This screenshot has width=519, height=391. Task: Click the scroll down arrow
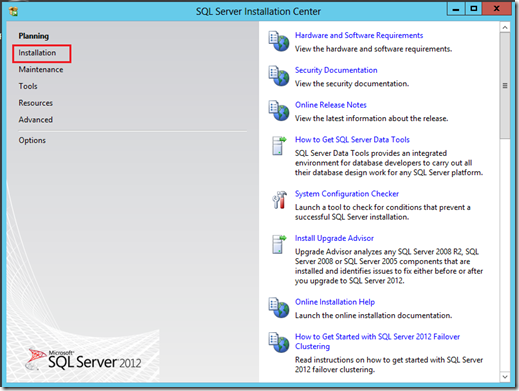(x=505, y=377)
